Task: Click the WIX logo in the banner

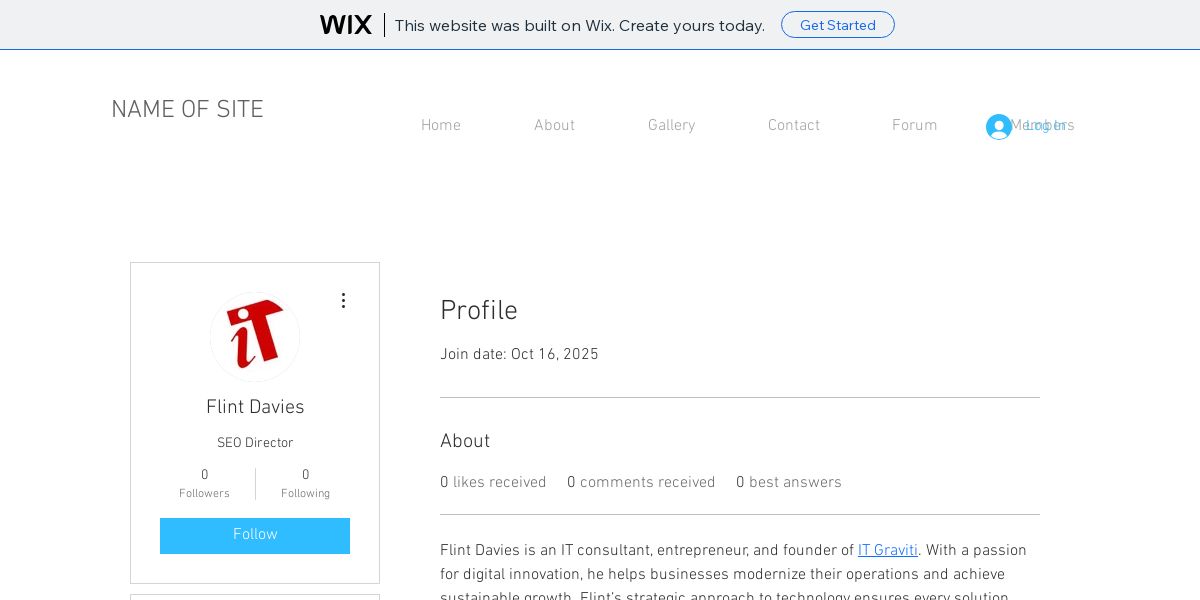Action: [345, 25]
